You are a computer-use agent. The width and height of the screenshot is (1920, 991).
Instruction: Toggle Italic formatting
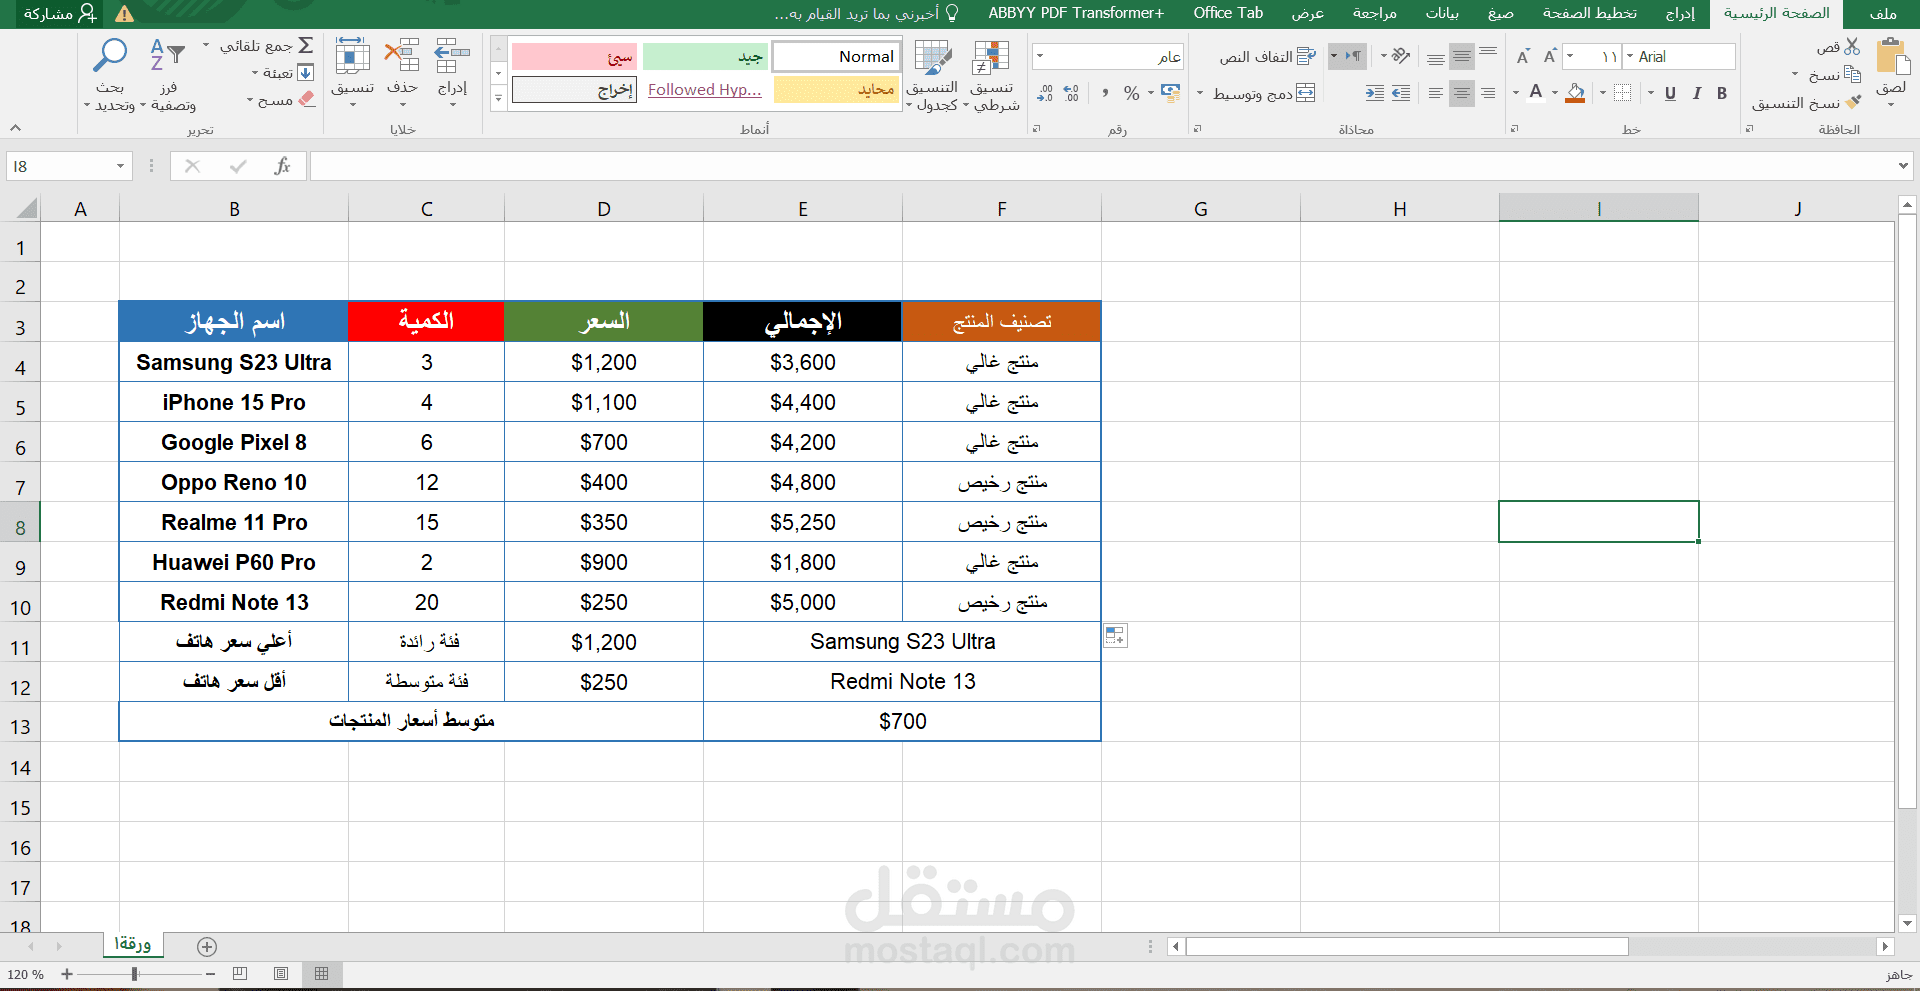1696,93
